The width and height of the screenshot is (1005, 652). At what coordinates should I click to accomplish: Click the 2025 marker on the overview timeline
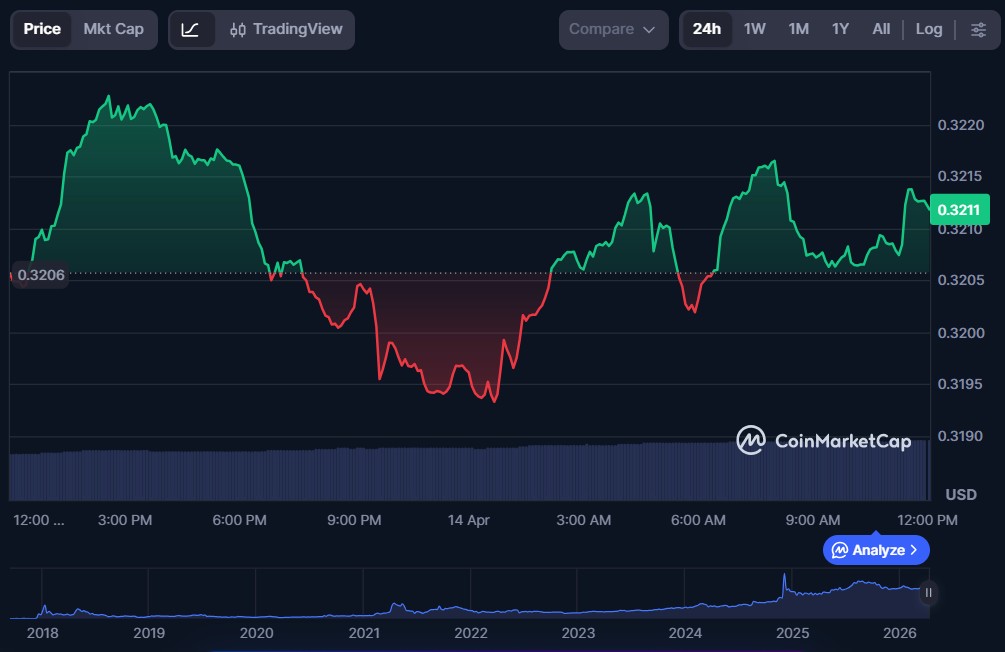point(792,632)
